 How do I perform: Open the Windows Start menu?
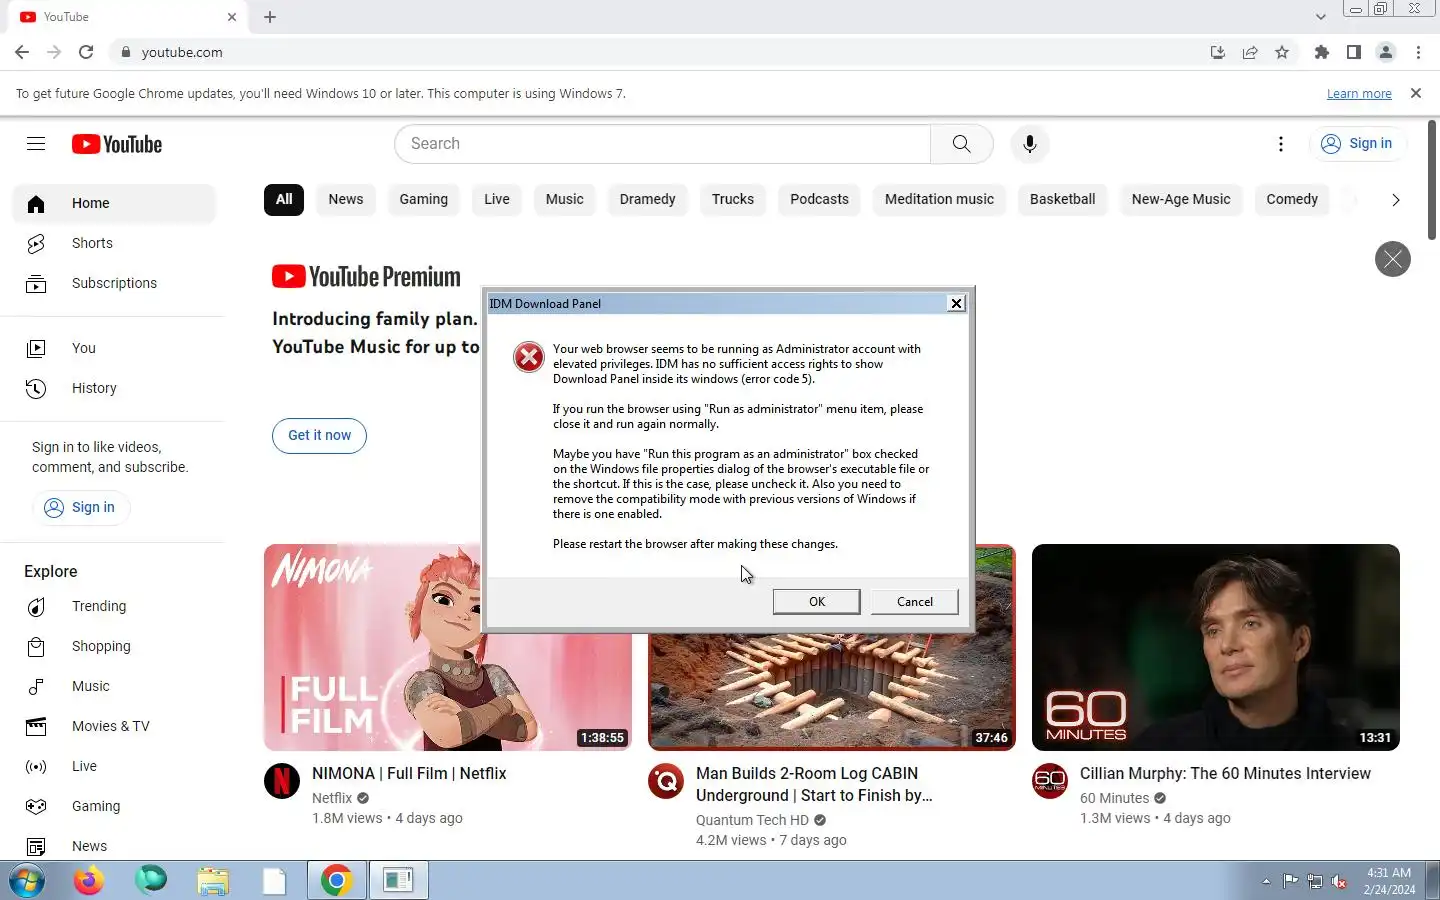[x=27, y=881]
